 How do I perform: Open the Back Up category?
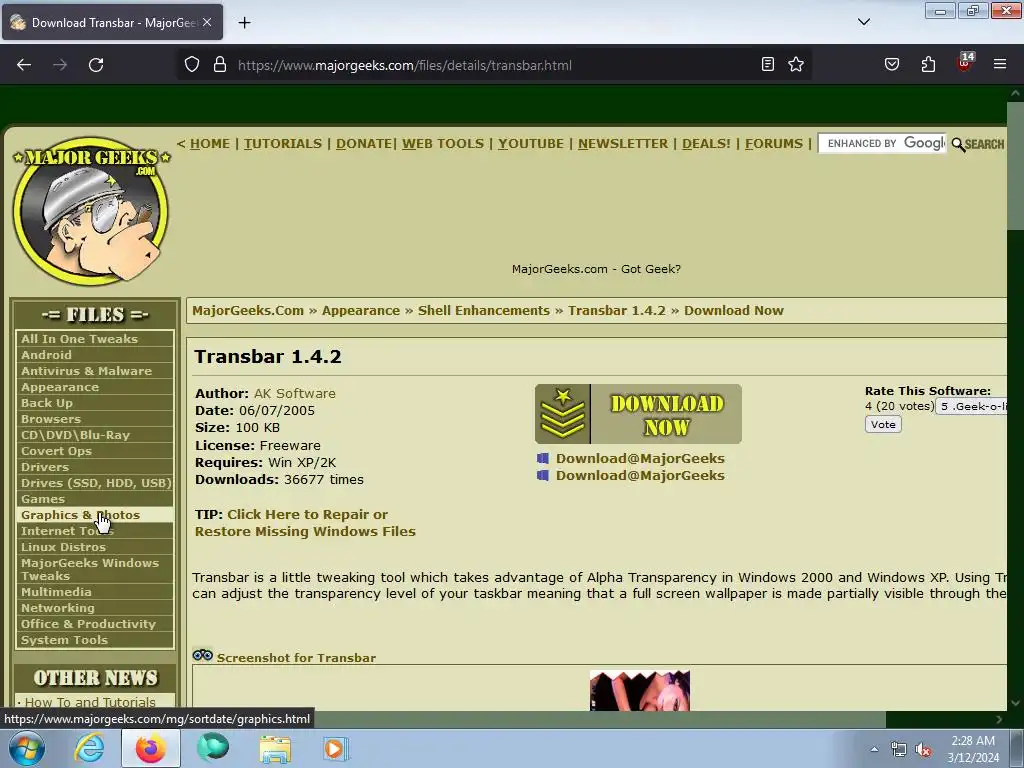[x=95, y=403]
